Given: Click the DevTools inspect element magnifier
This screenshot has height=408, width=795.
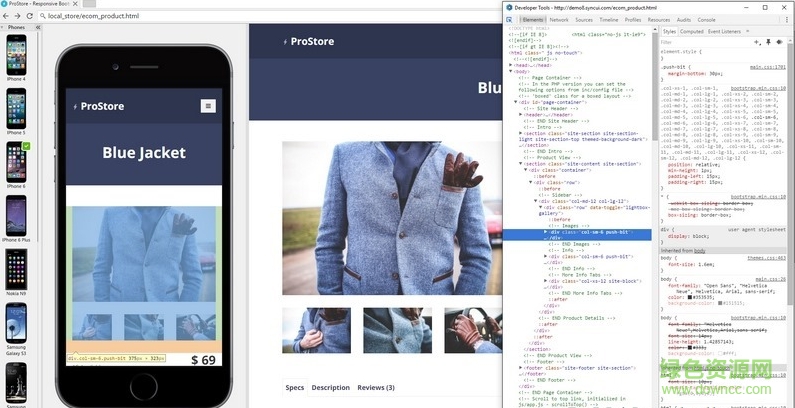Looking at the screenshot, I should point(509,20).
